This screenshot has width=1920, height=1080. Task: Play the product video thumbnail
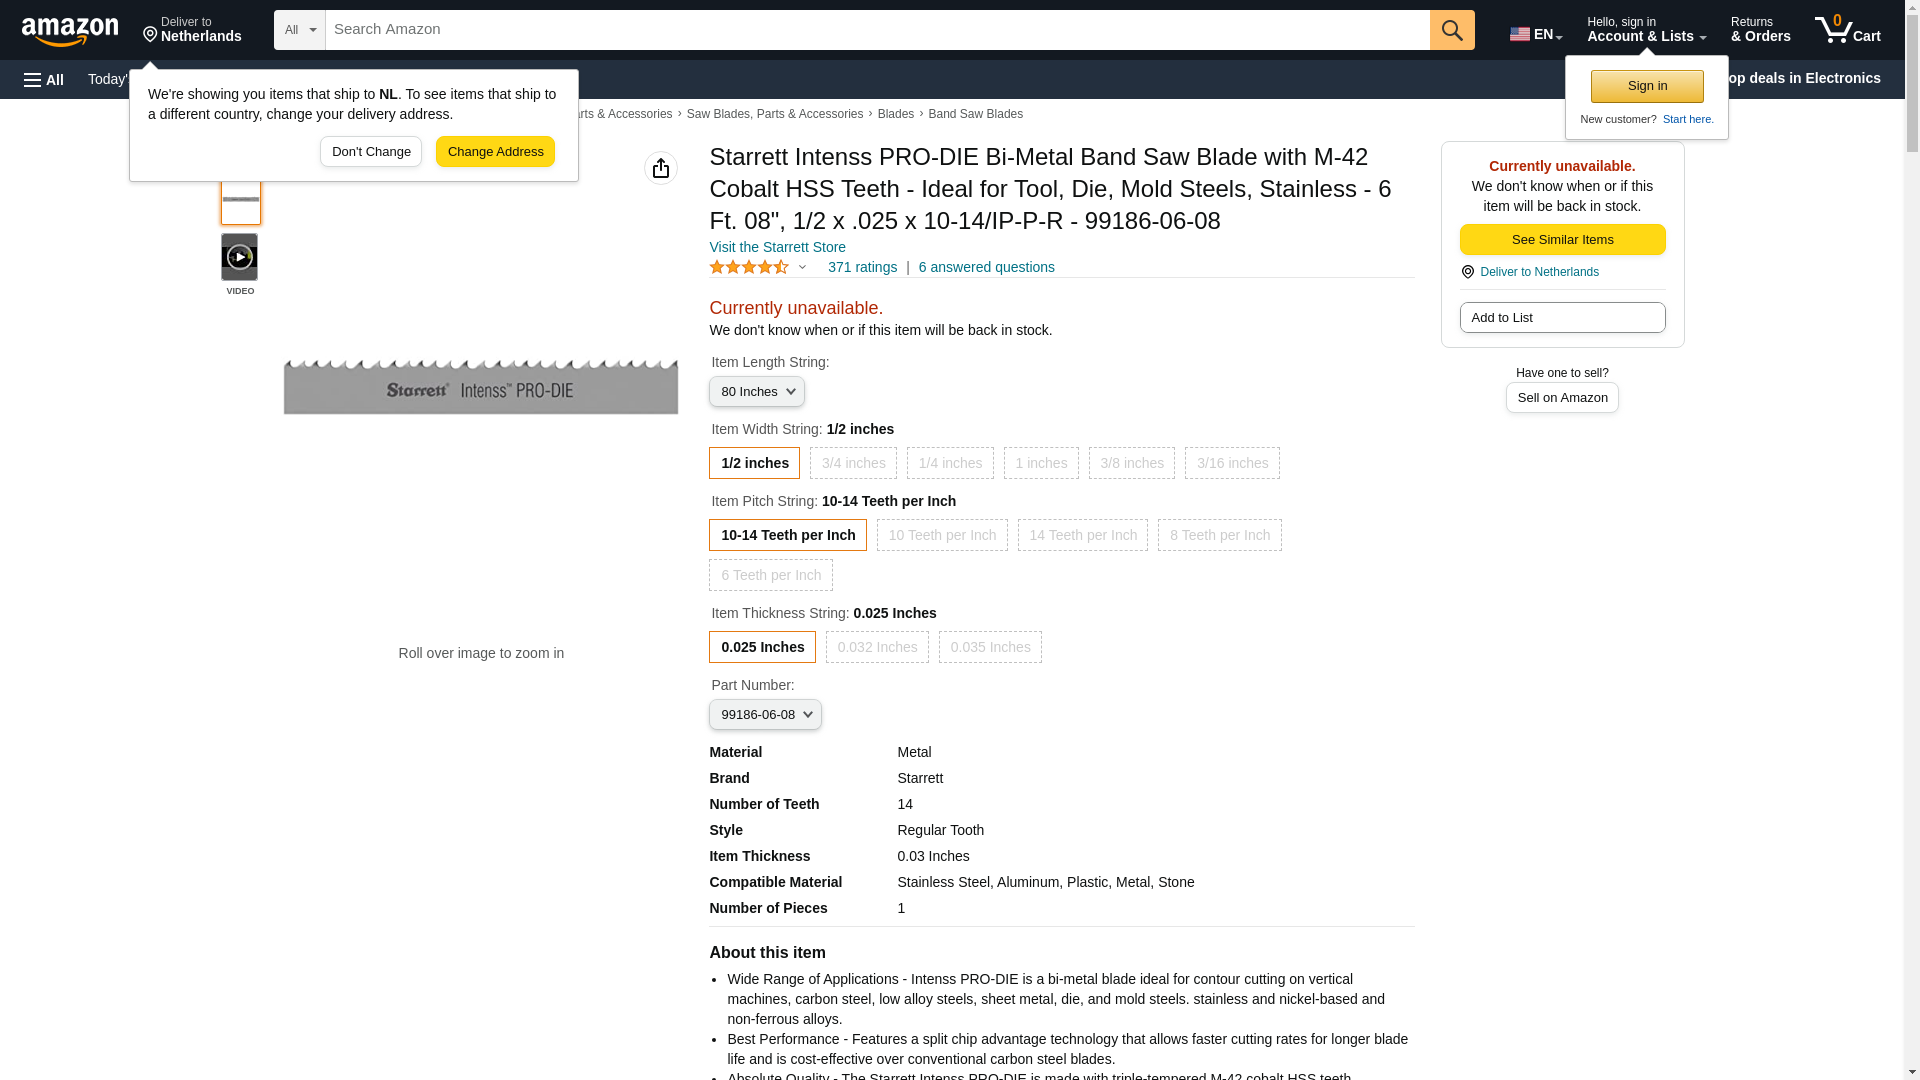239,258
